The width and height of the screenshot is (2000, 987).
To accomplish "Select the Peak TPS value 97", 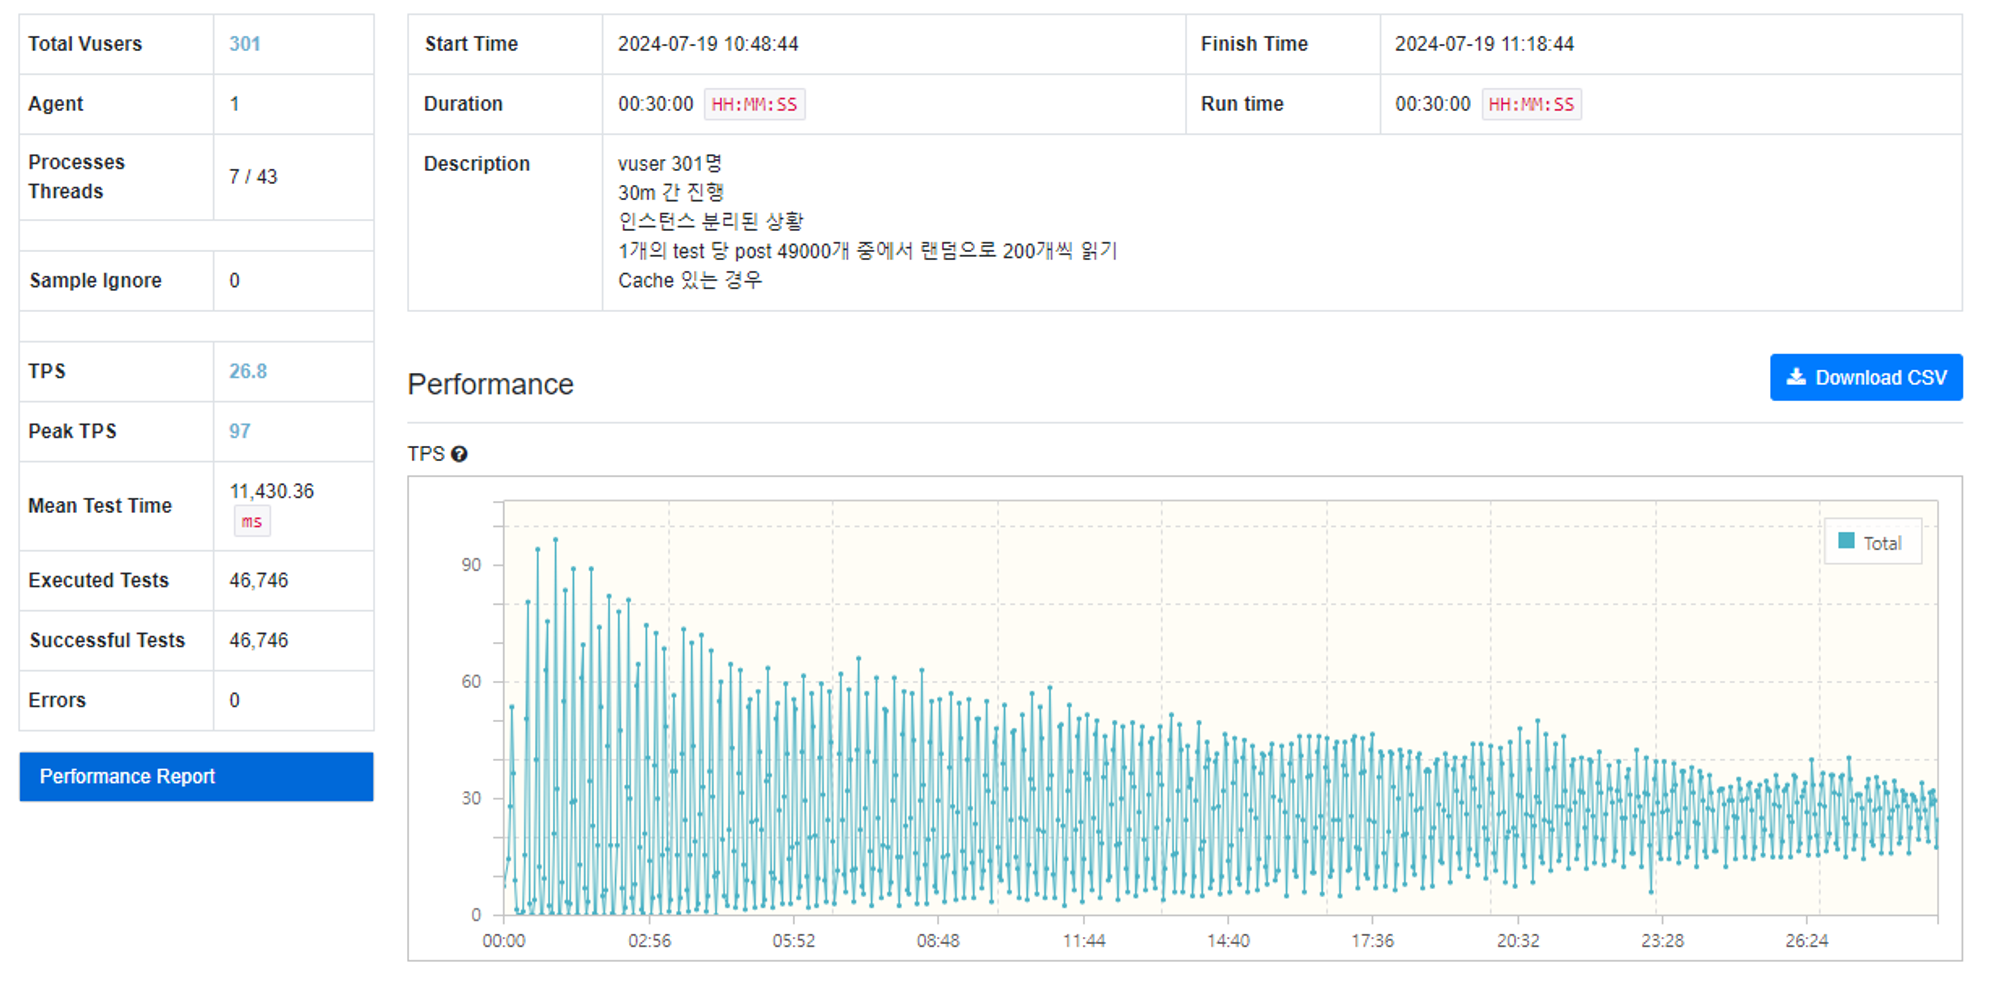I will tap(240, 431).
